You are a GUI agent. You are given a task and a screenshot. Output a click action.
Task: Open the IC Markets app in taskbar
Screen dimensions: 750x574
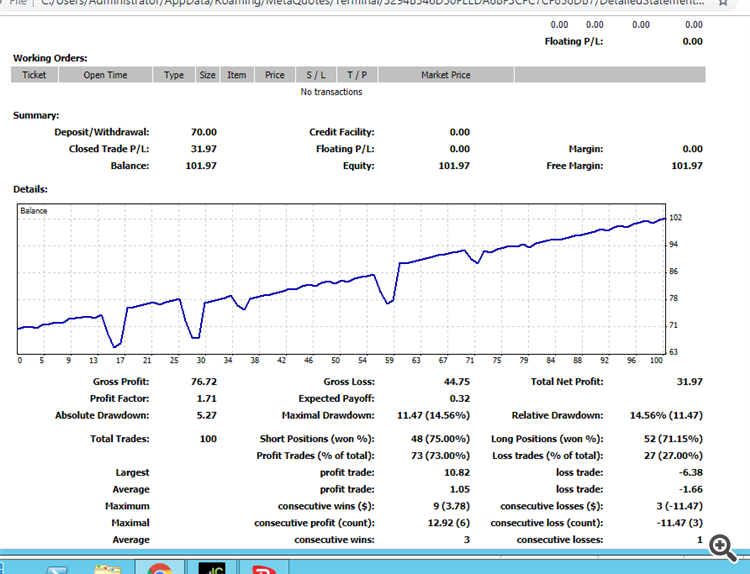pyautogui.click(x=211, y=568)
